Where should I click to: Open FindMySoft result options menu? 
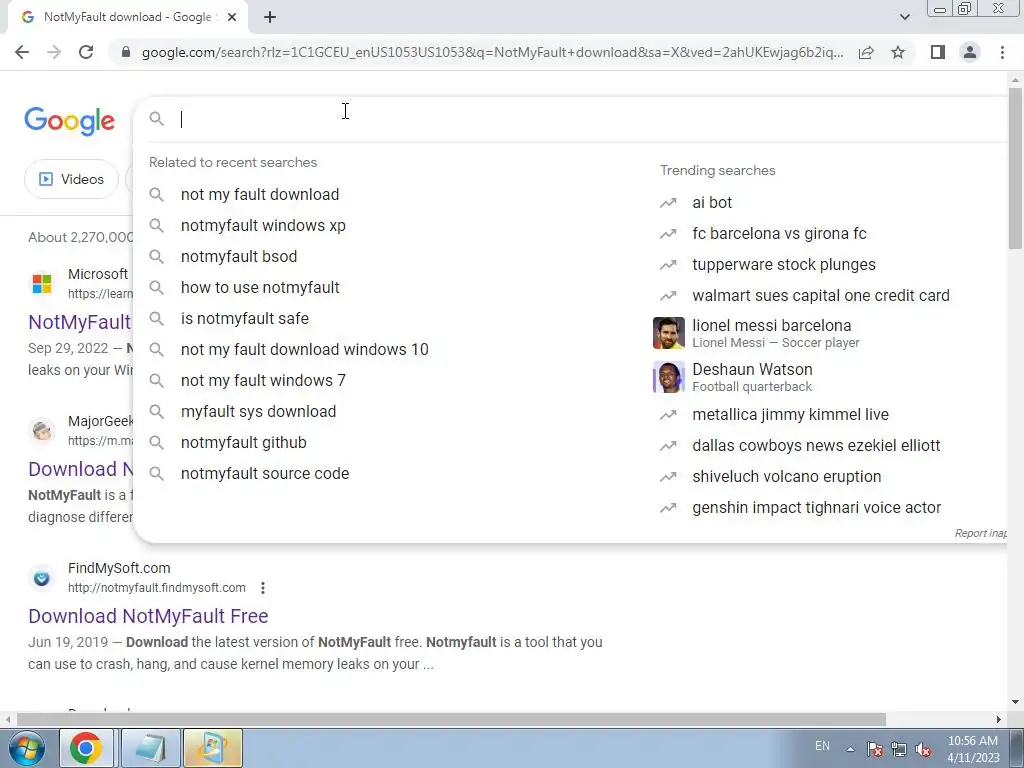click(x=263, y=588)
